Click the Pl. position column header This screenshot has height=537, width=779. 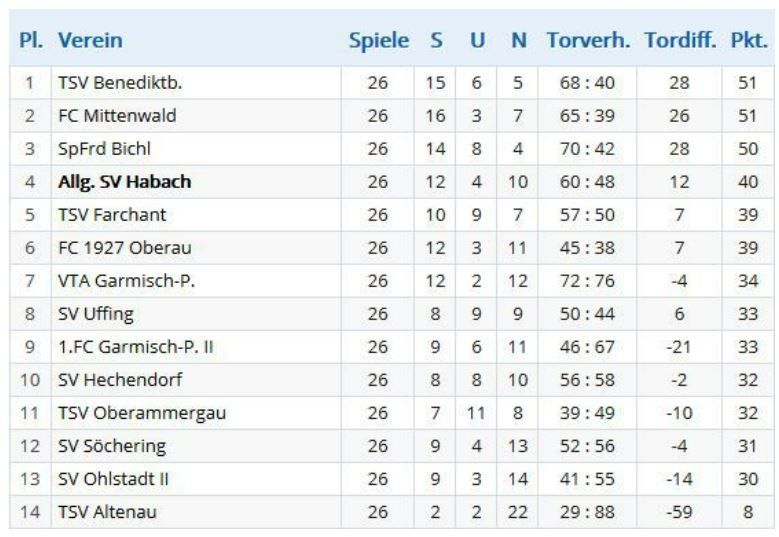tap(30, 41)
